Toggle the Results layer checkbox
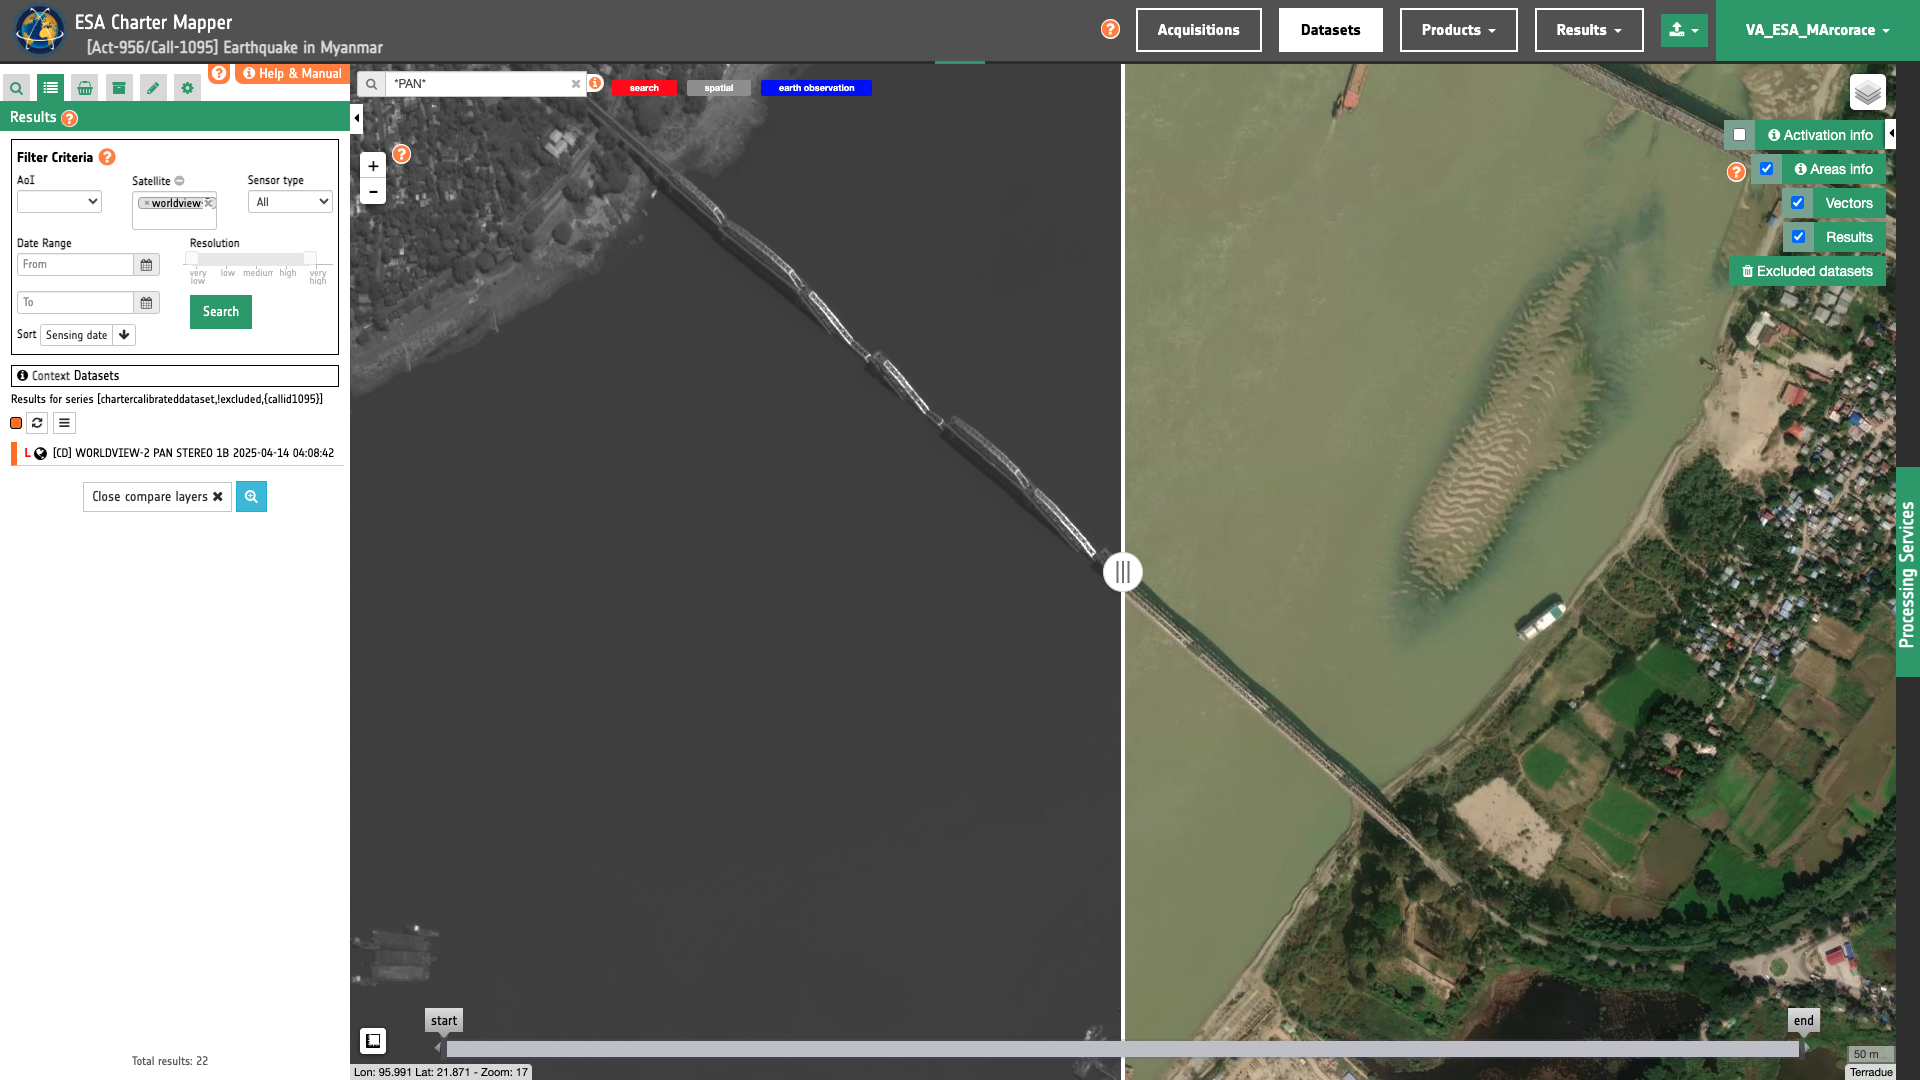 (x=1798, y=237)
